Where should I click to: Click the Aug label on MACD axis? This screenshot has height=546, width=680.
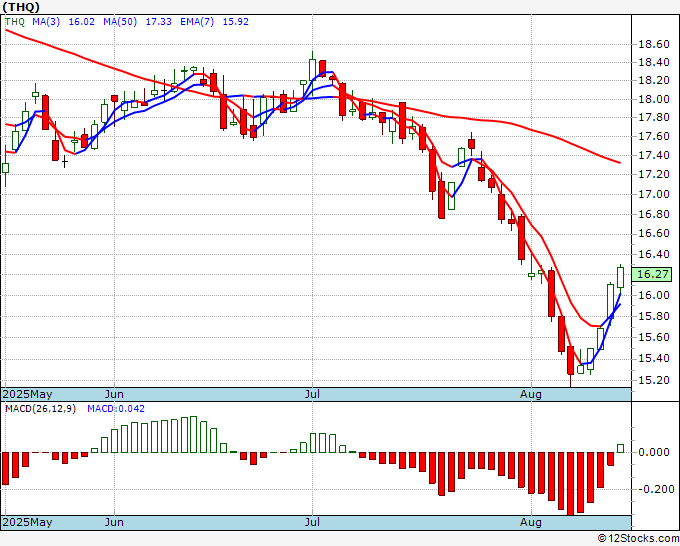click(x=531, y=522)
